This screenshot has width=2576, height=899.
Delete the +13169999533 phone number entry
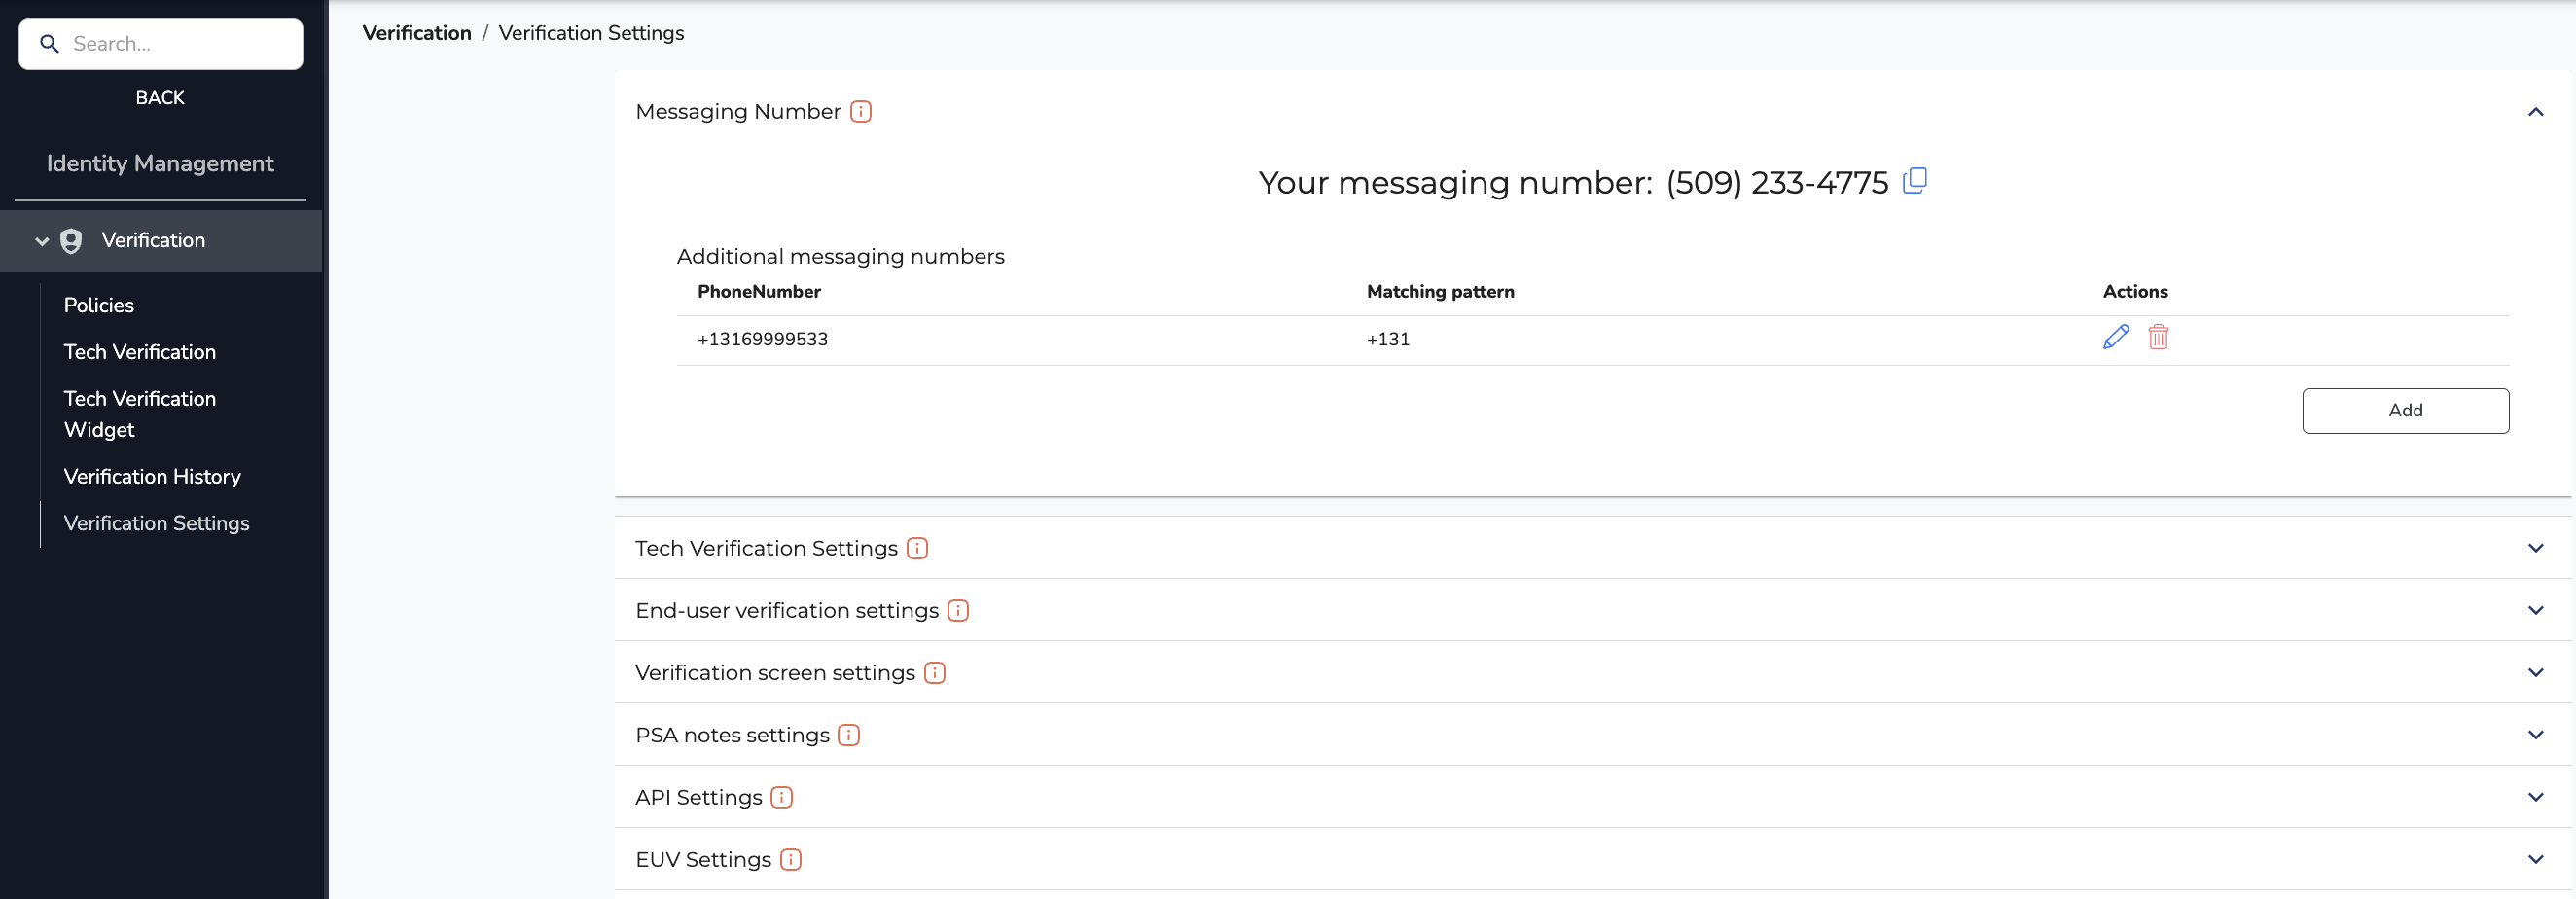coord(2158,337)
